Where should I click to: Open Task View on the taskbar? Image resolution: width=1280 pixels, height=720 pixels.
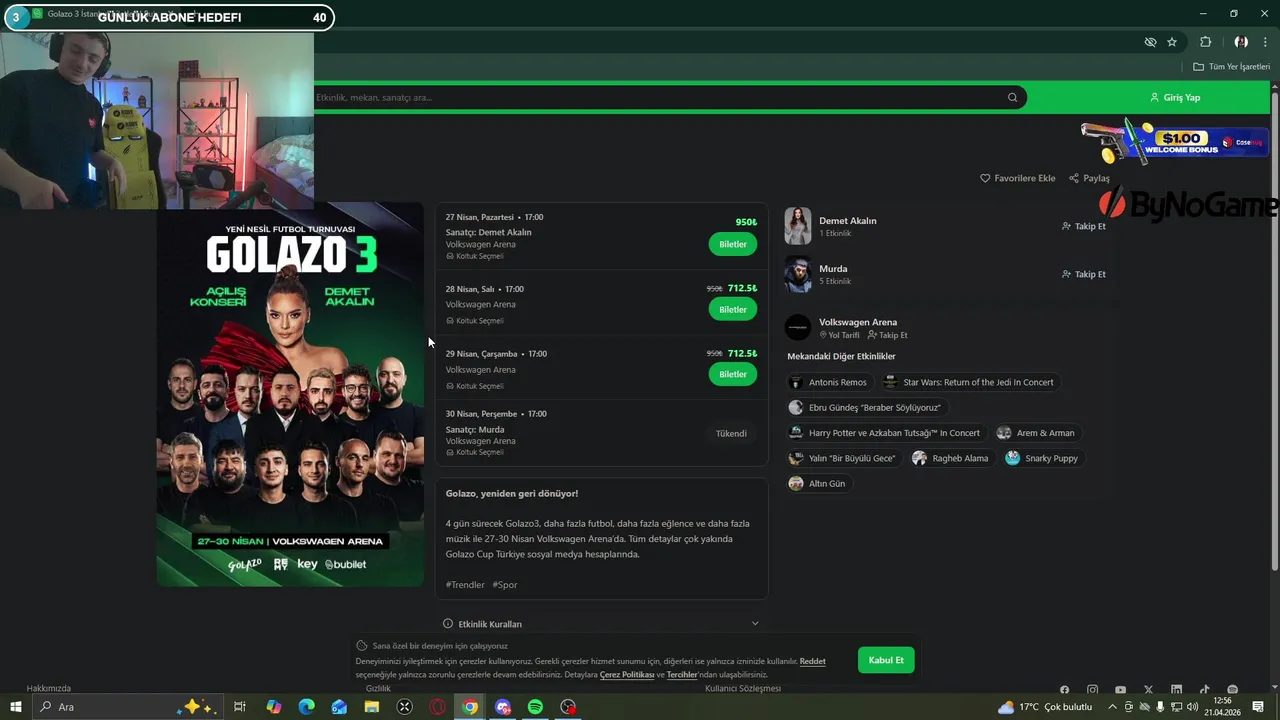click(x=240, y=707)
